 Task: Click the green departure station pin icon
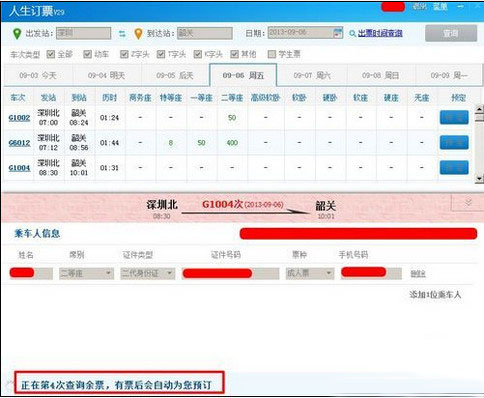pyautogui.click(x=17, y=33)
